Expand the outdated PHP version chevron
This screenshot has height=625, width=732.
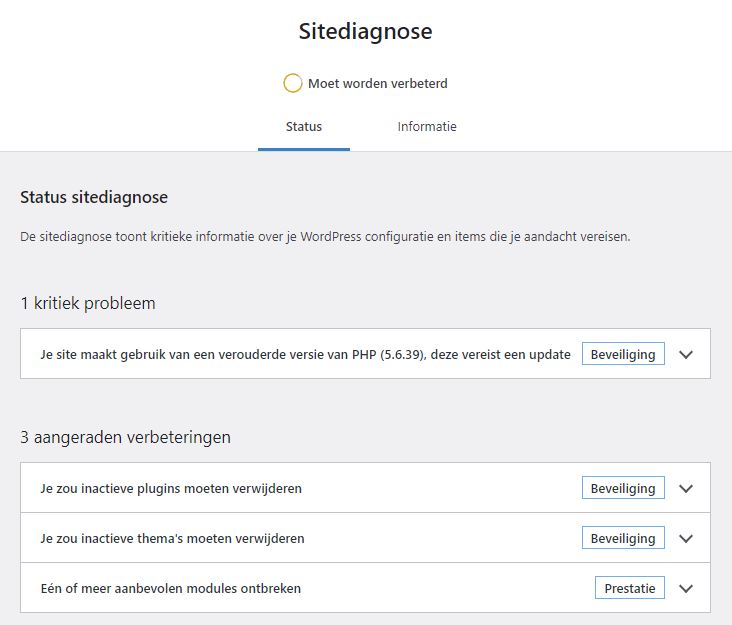coord(686,354)
